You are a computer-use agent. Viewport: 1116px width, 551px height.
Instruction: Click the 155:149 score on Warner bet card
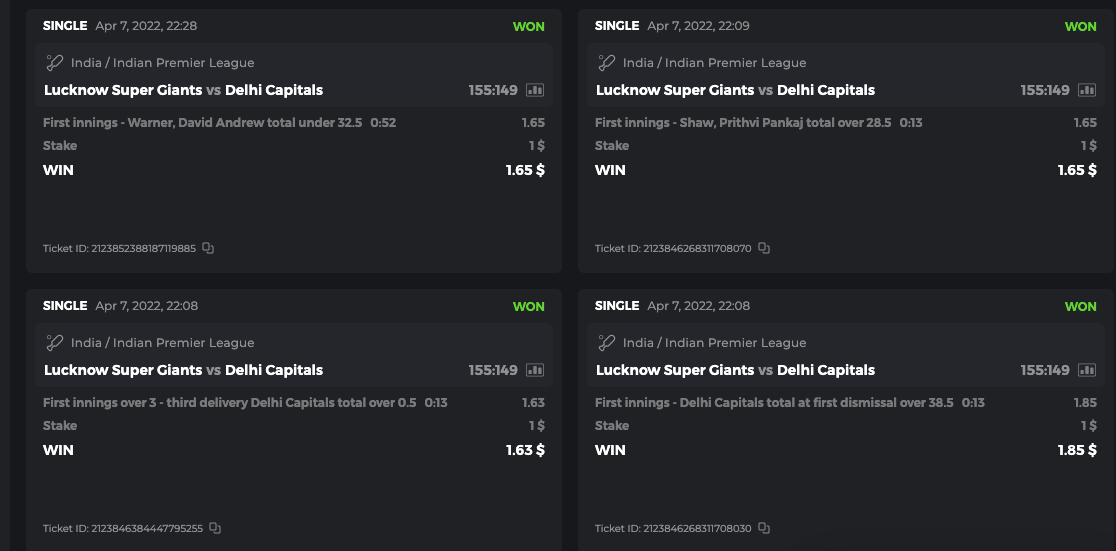[493, 90]
